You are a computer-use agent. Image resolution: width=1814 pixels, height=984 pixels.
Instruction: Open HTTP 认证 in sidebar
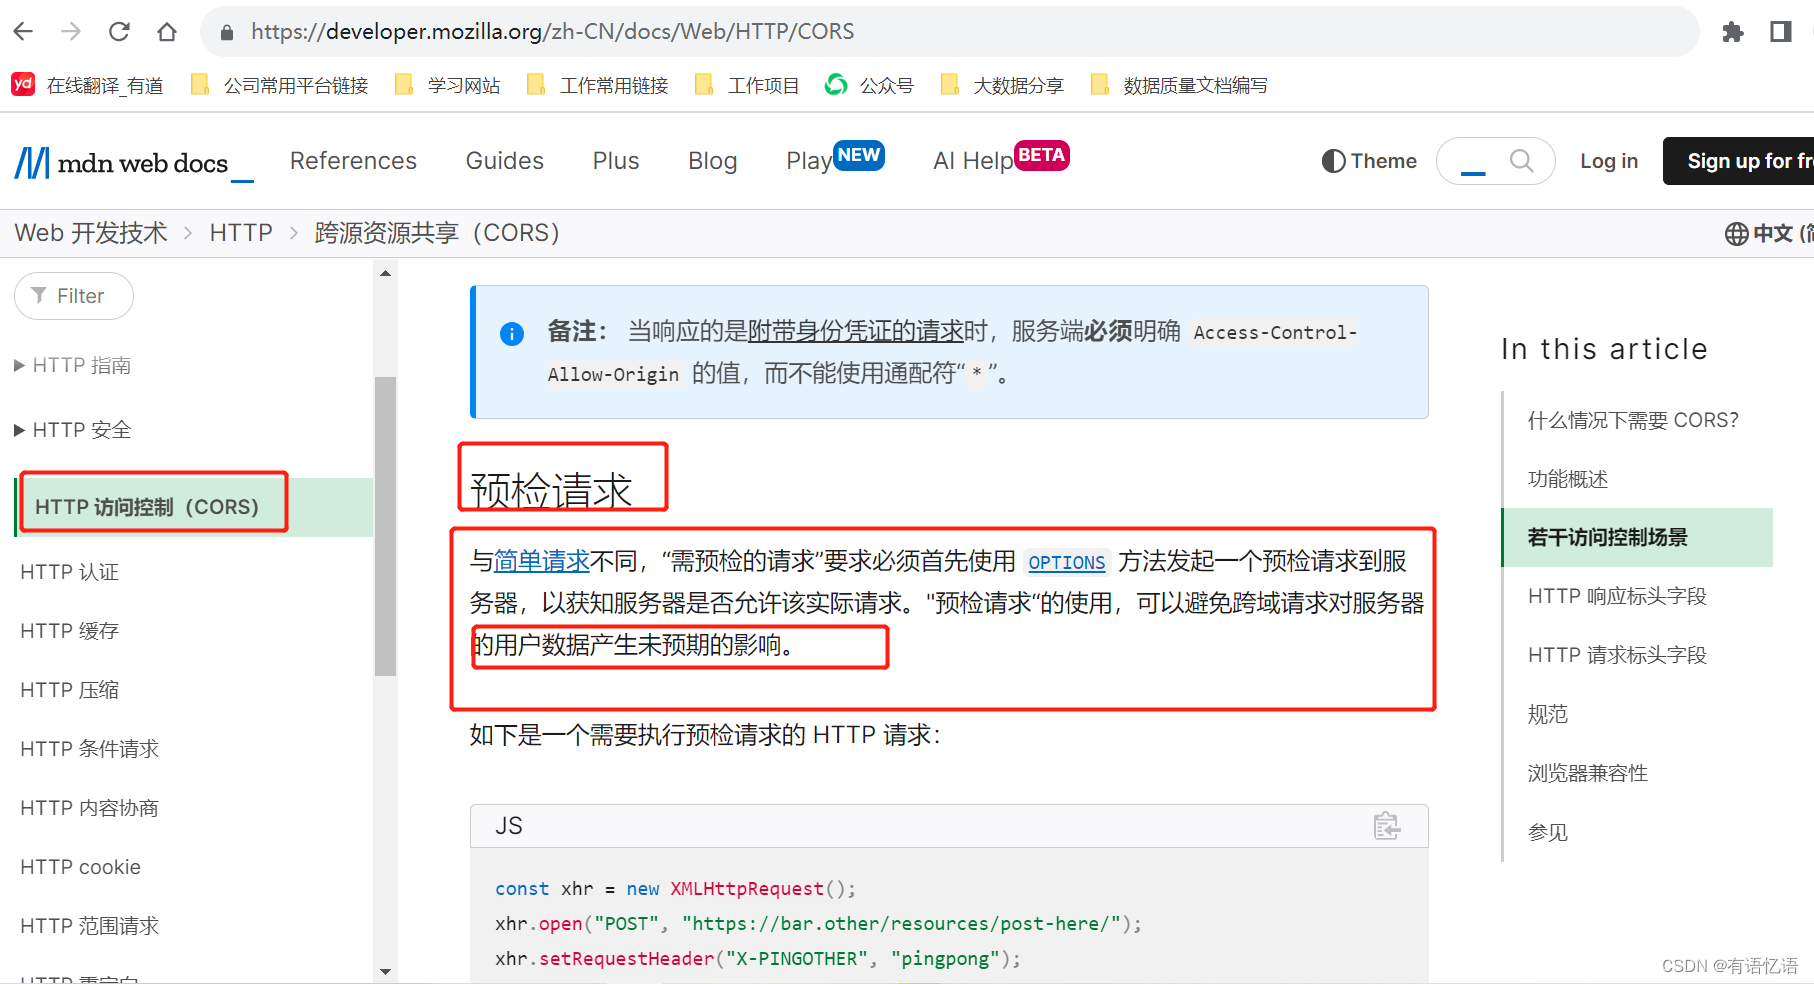(70, 572)
